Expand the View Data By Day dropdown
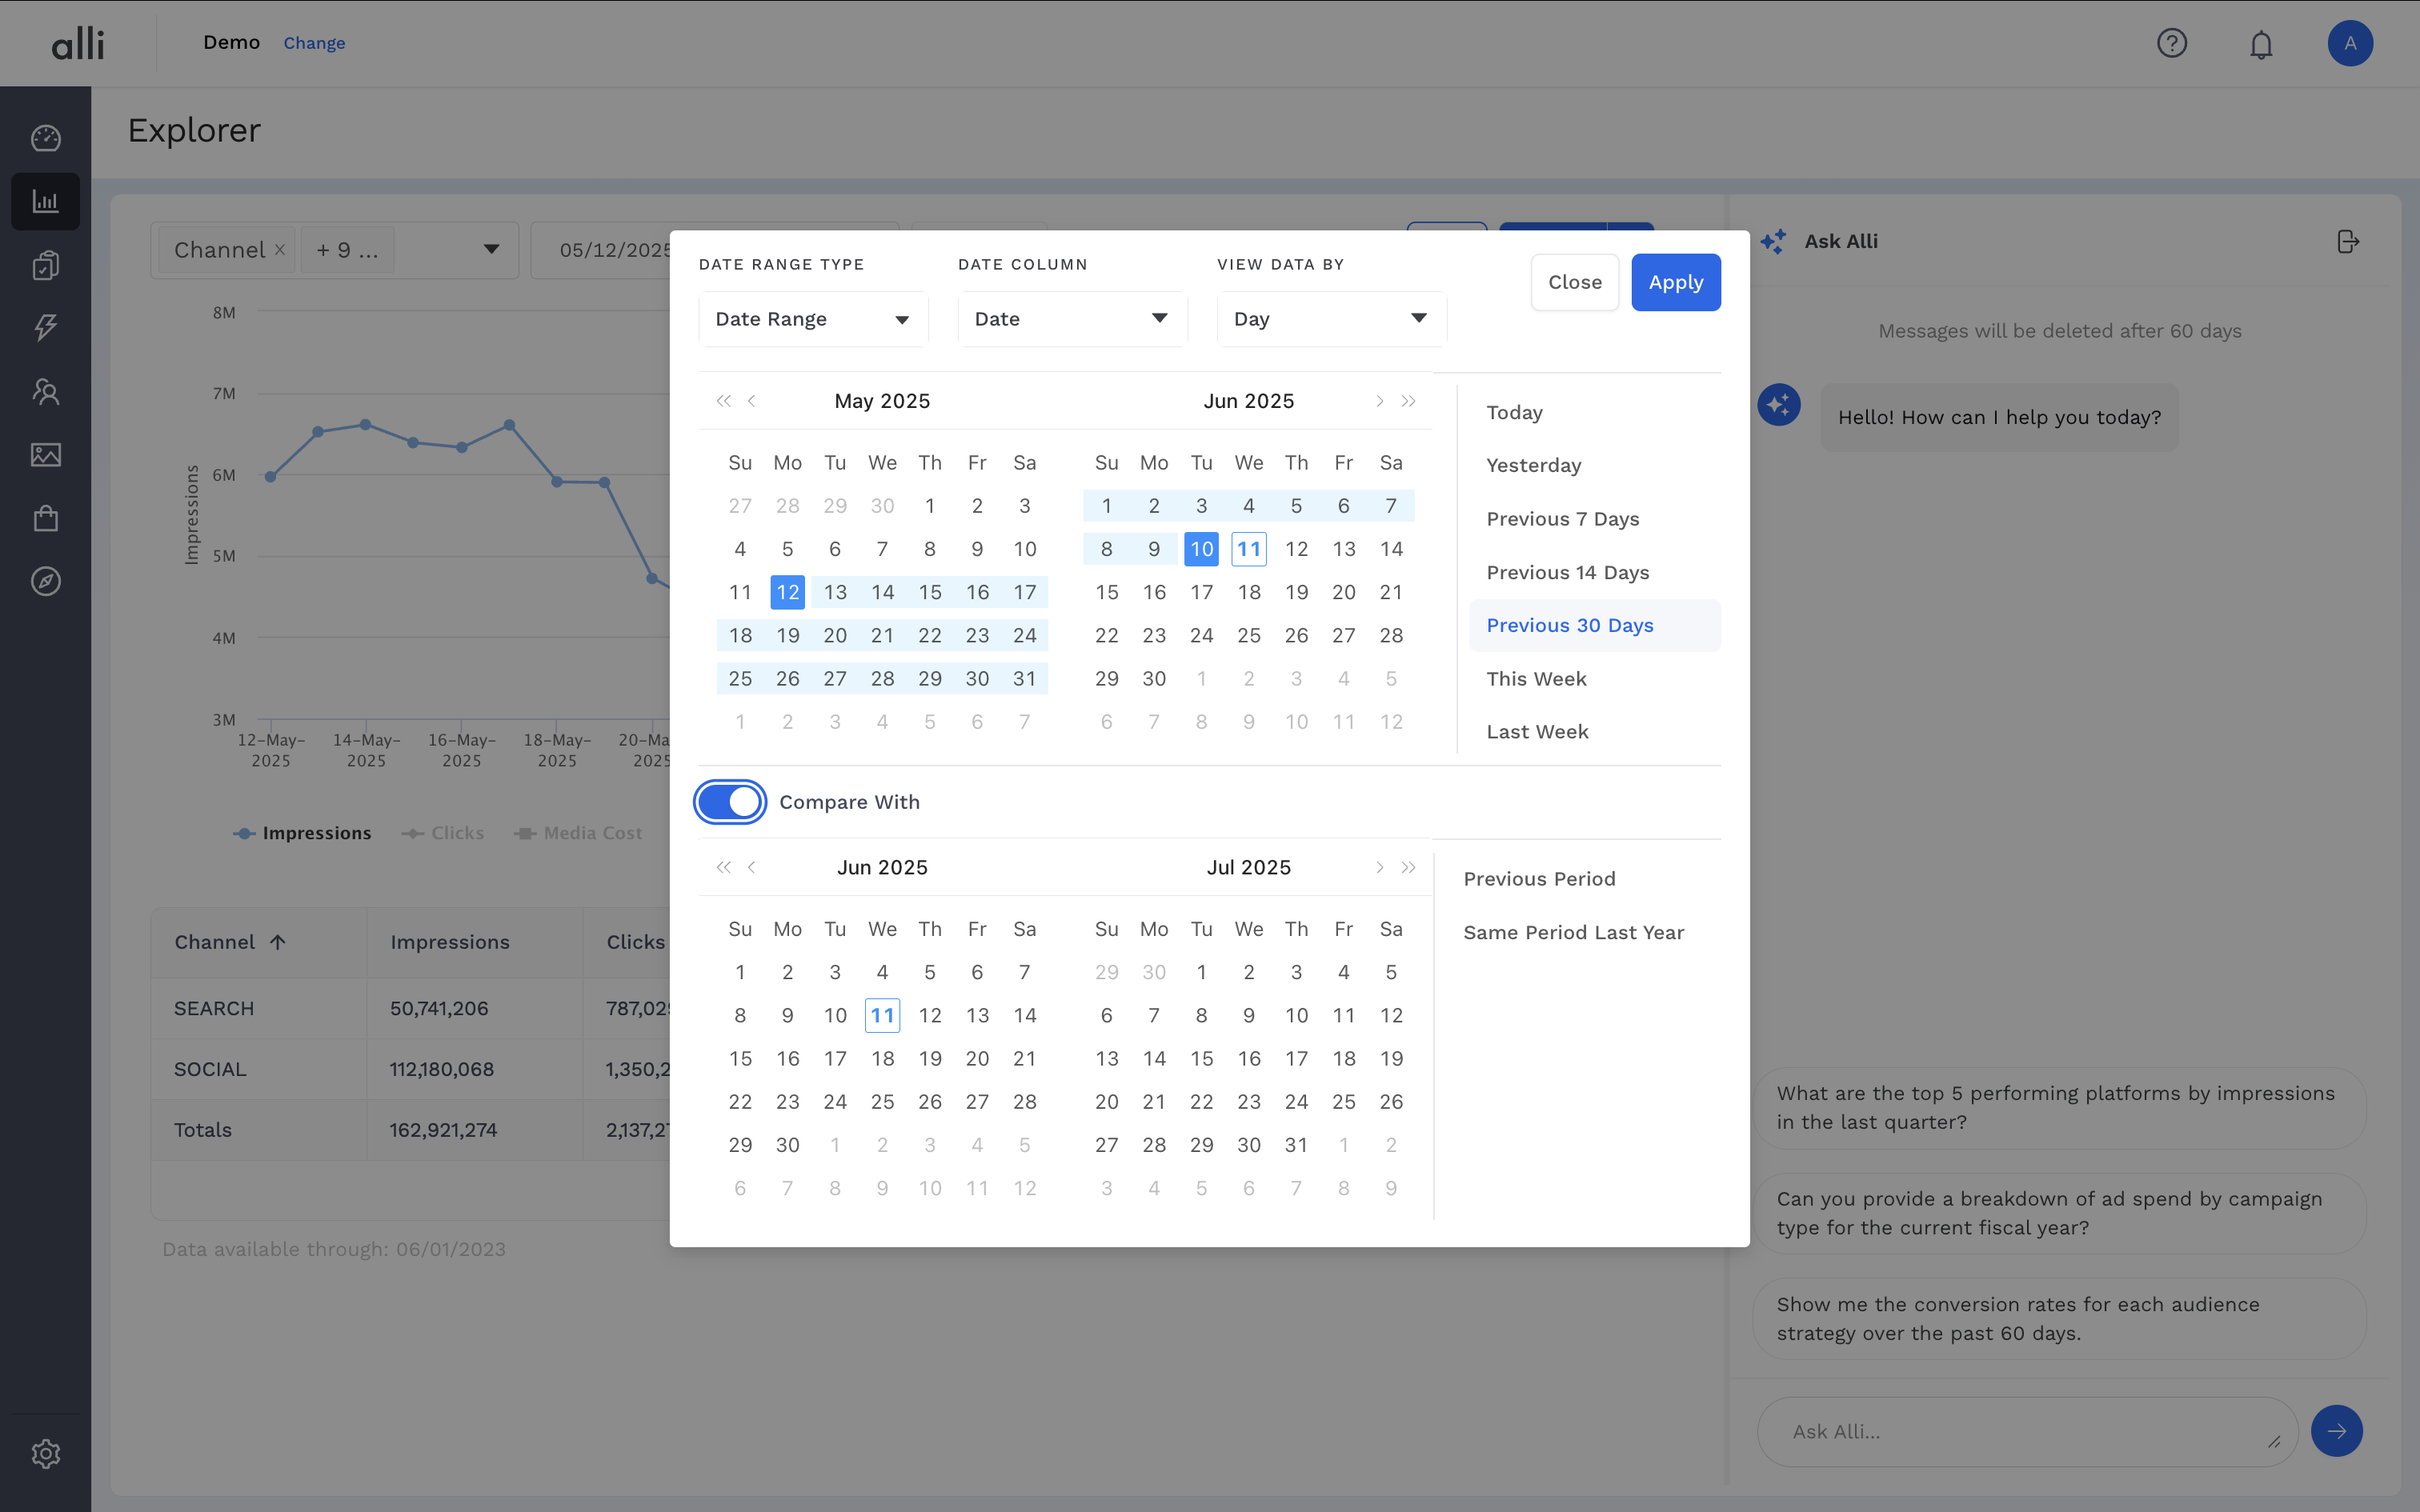The image size is (2420, 1512). tap(1330, 319)
